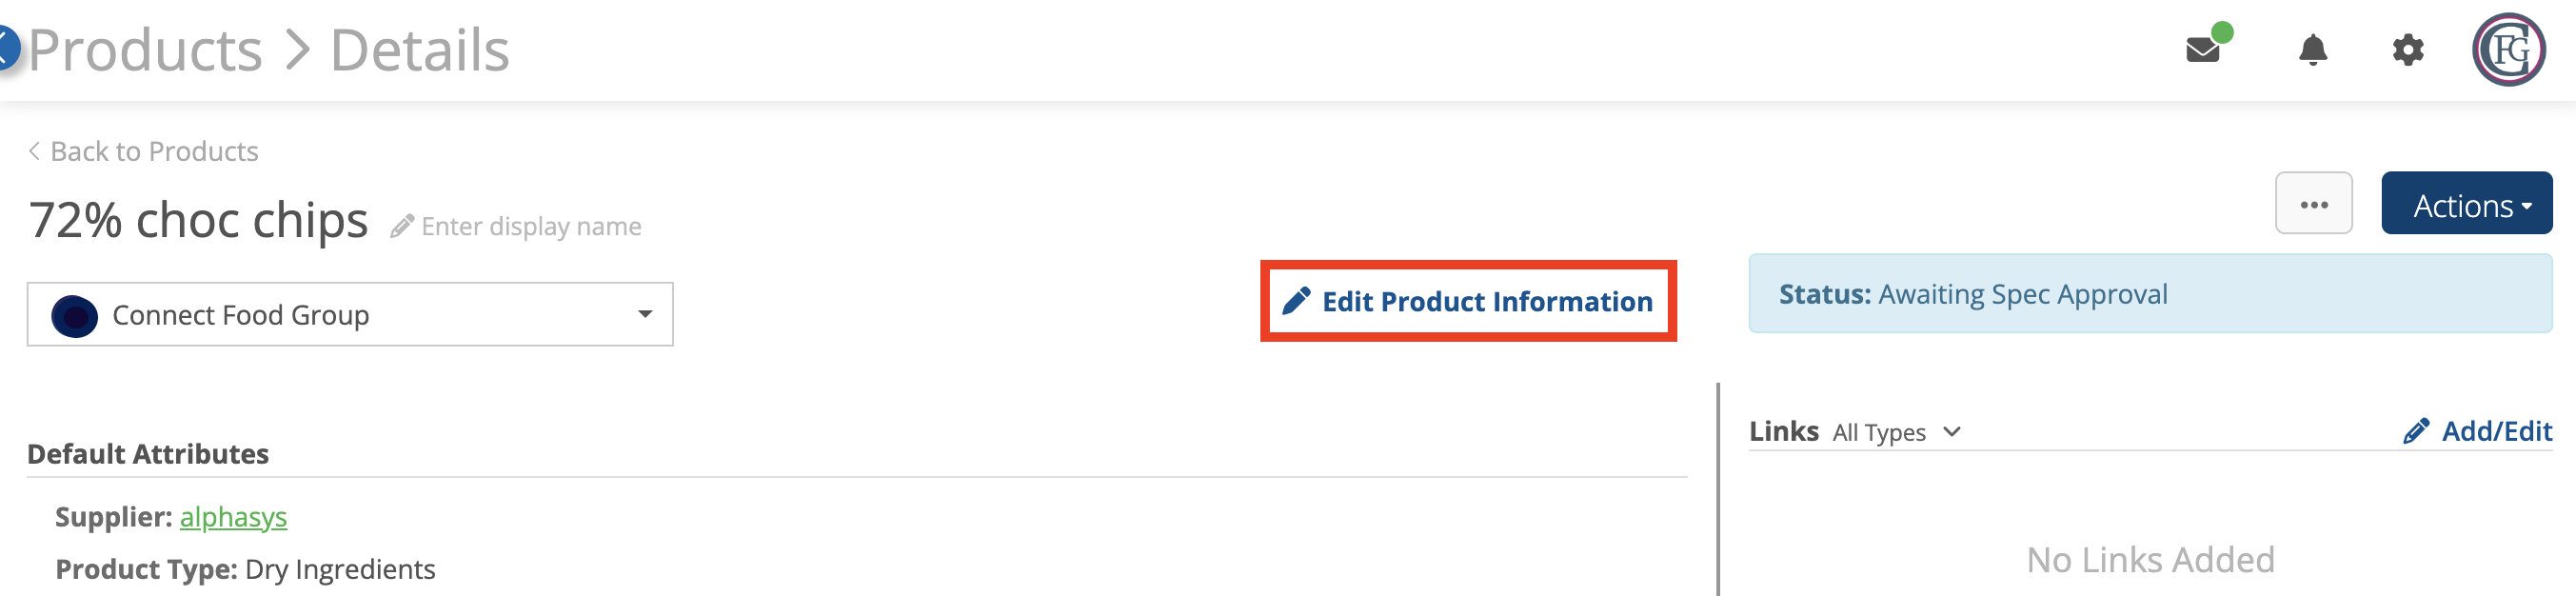The height and width of the screenshot is (596, 2576).
Task: Open the FG profile avatar
Action: click(x=2509, y=49)
